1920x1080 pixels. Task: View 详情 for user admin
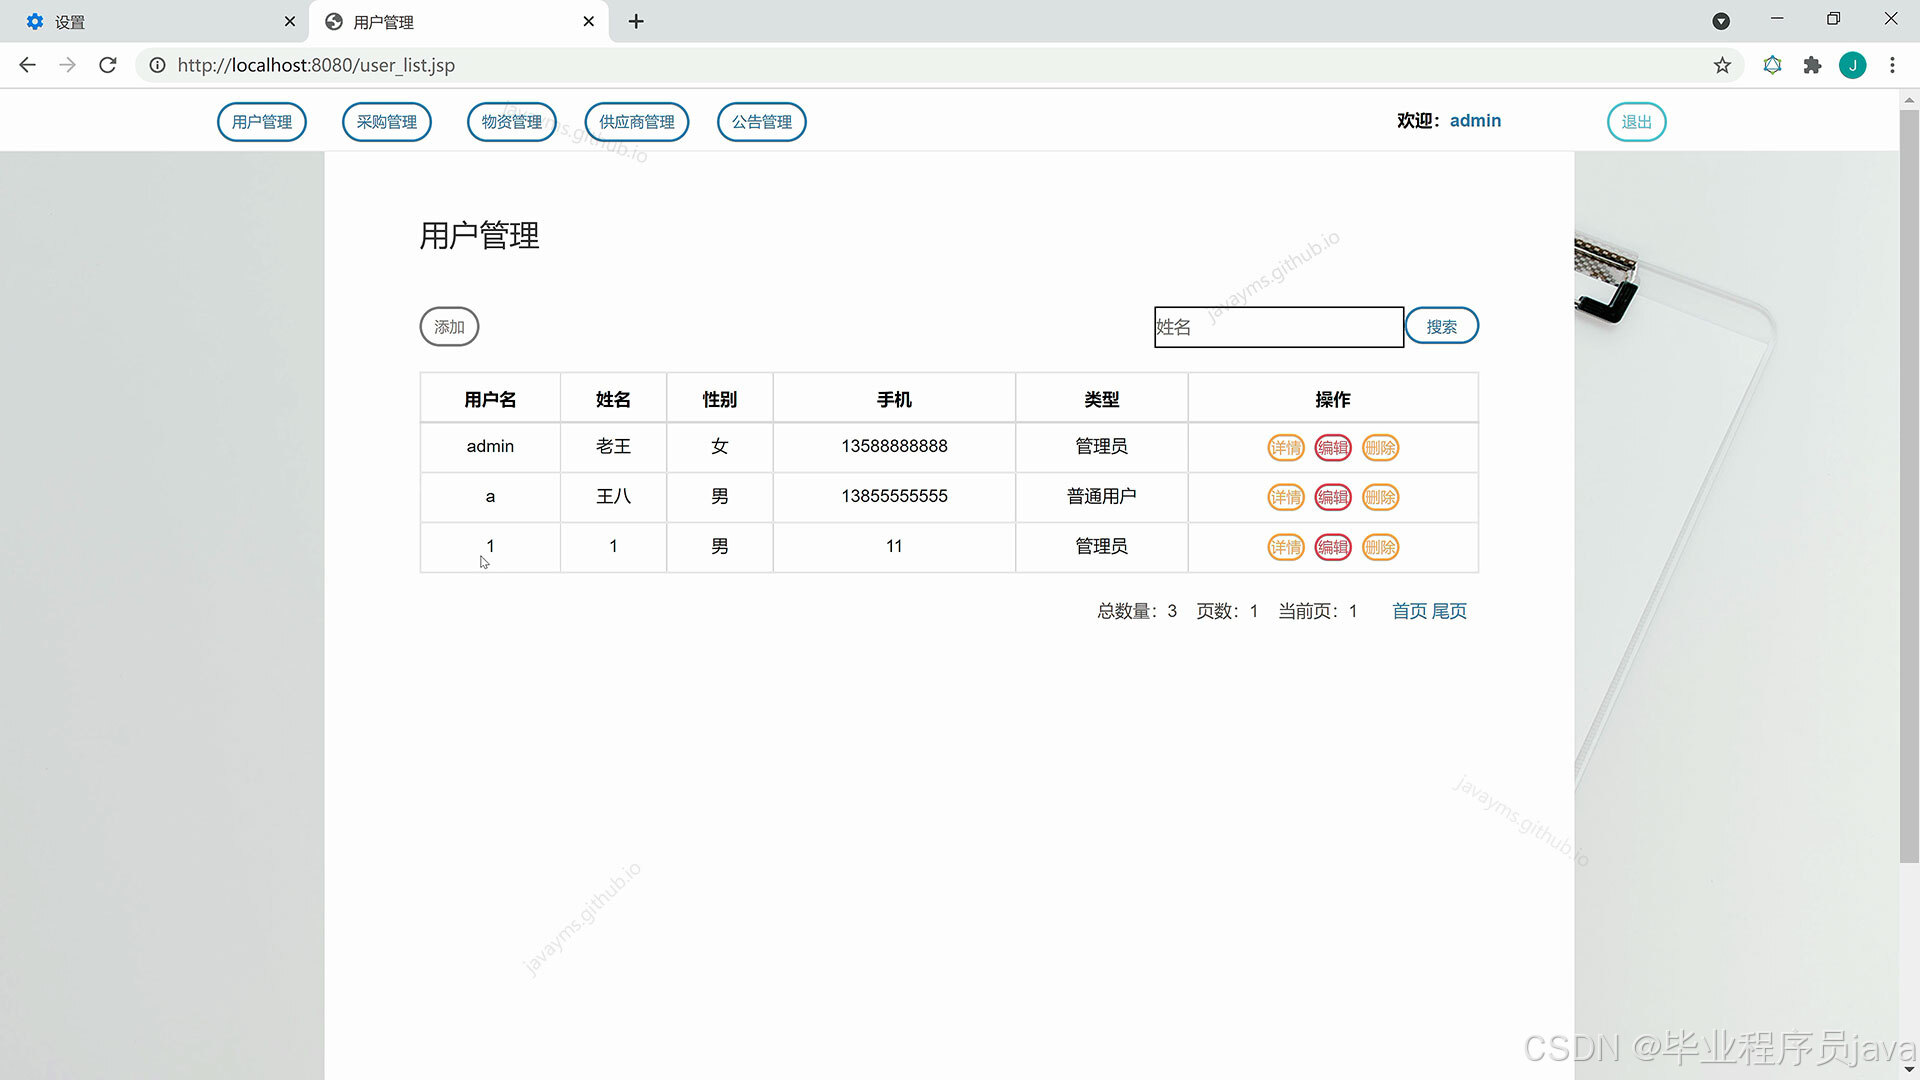pyautogui.click(x=1286, y=447)
